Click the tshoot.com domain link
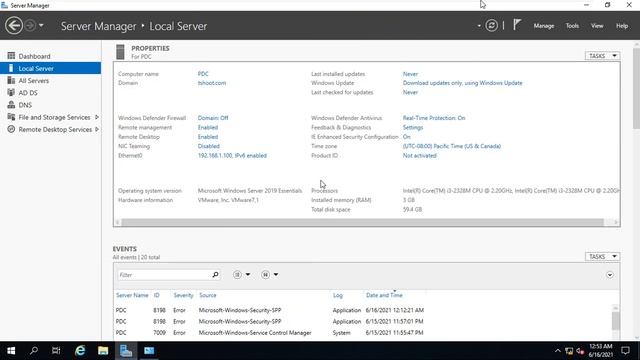Viewport: 640px width, 360px height. (x=212, y=83)
